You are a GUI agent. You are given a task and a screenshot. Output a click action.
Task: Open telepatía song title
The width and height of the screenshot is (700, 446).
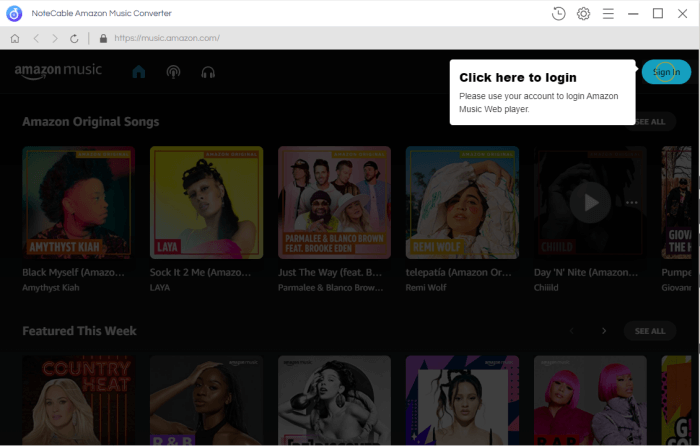(458, 272)
